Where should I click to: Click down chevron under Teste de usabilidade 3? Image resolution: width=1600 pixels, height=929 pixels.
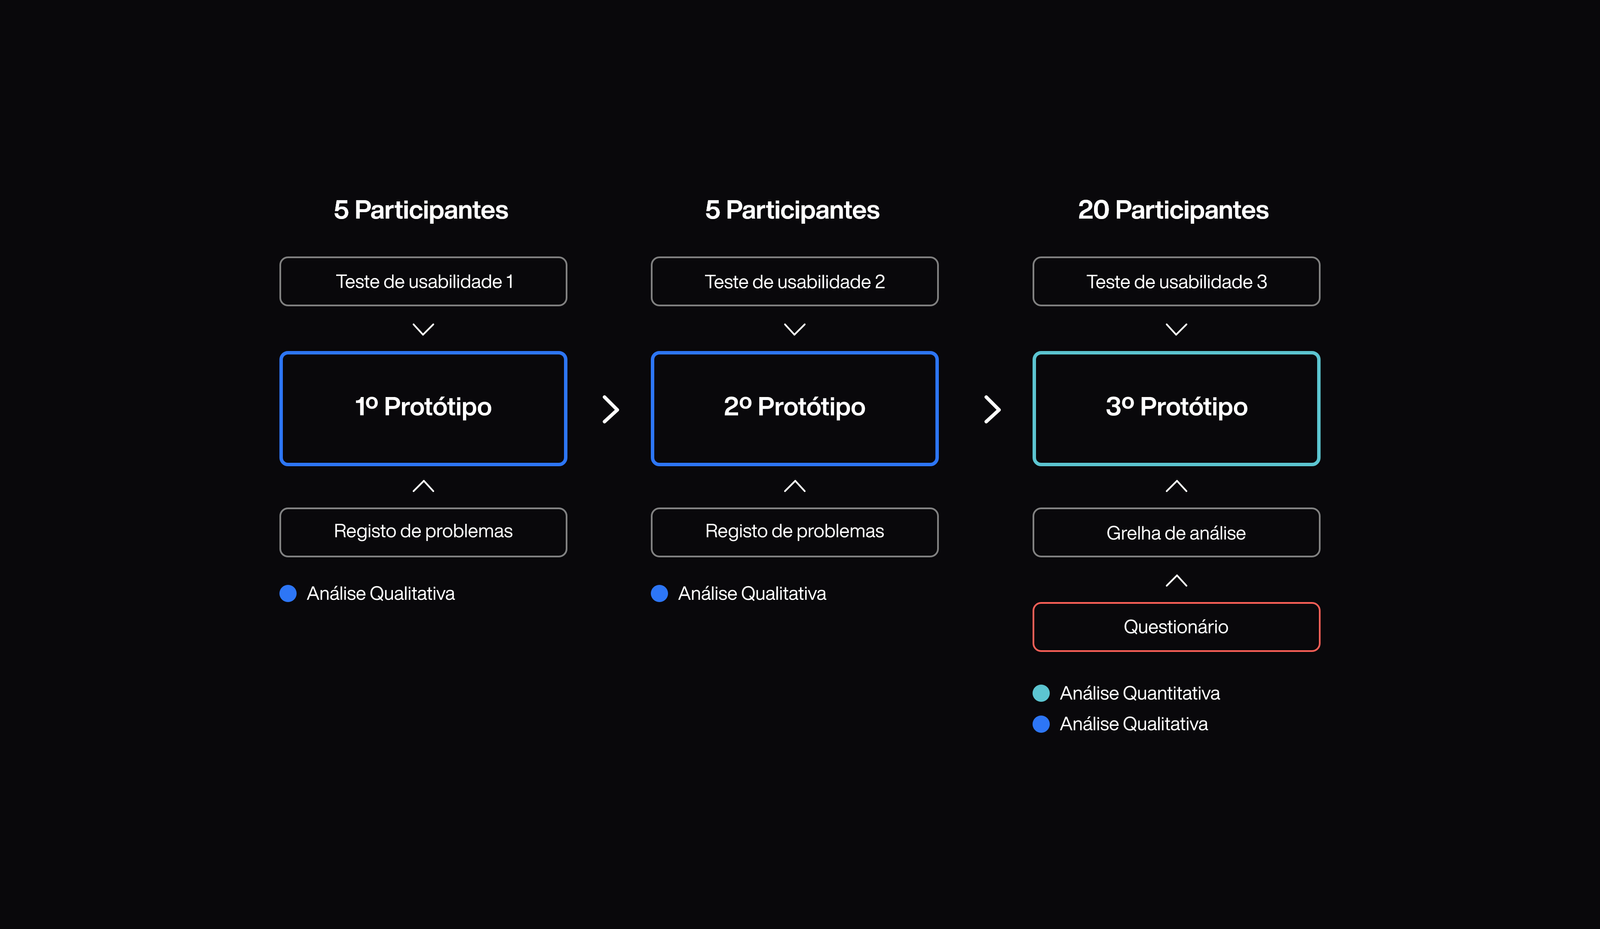[x=1176, y=329]
